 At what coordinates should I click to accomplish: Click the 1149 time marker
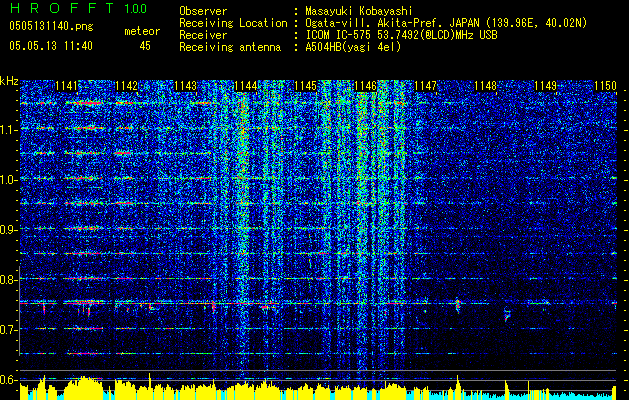(545, 86)
